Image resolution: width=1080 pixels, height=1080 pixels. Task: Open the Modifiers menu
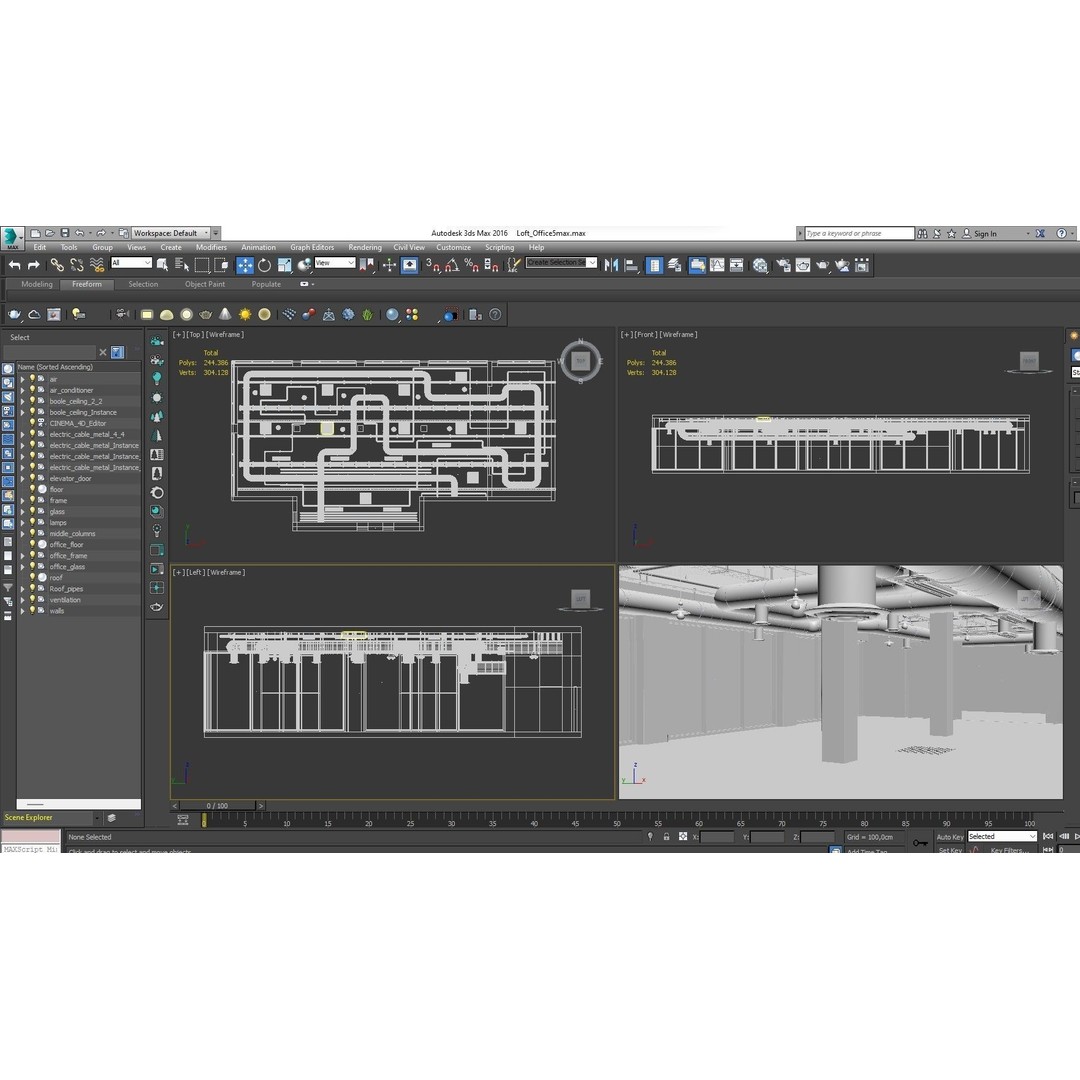(x=211, y=247)
